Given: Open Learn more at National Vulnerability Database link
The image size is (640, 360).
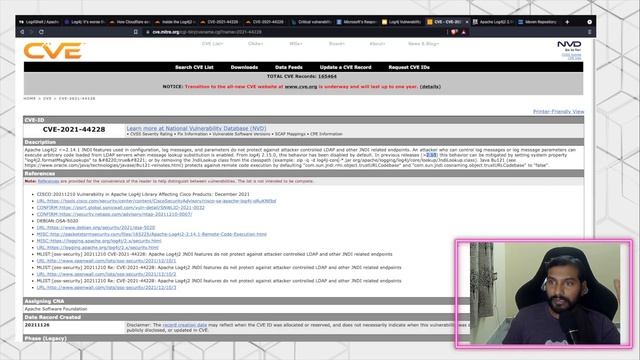Looking at the screenshot, I should click(x=196, y=128).
